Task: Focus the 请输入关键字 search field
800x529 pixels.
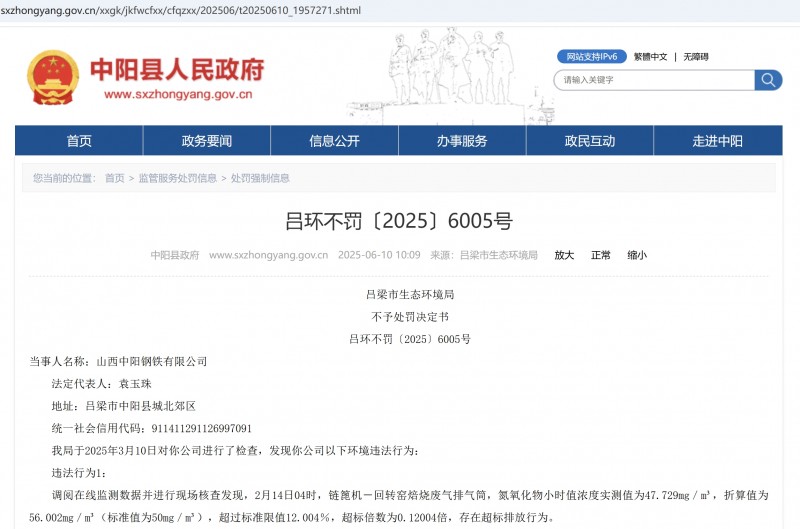Action: (x=653, y=80)
